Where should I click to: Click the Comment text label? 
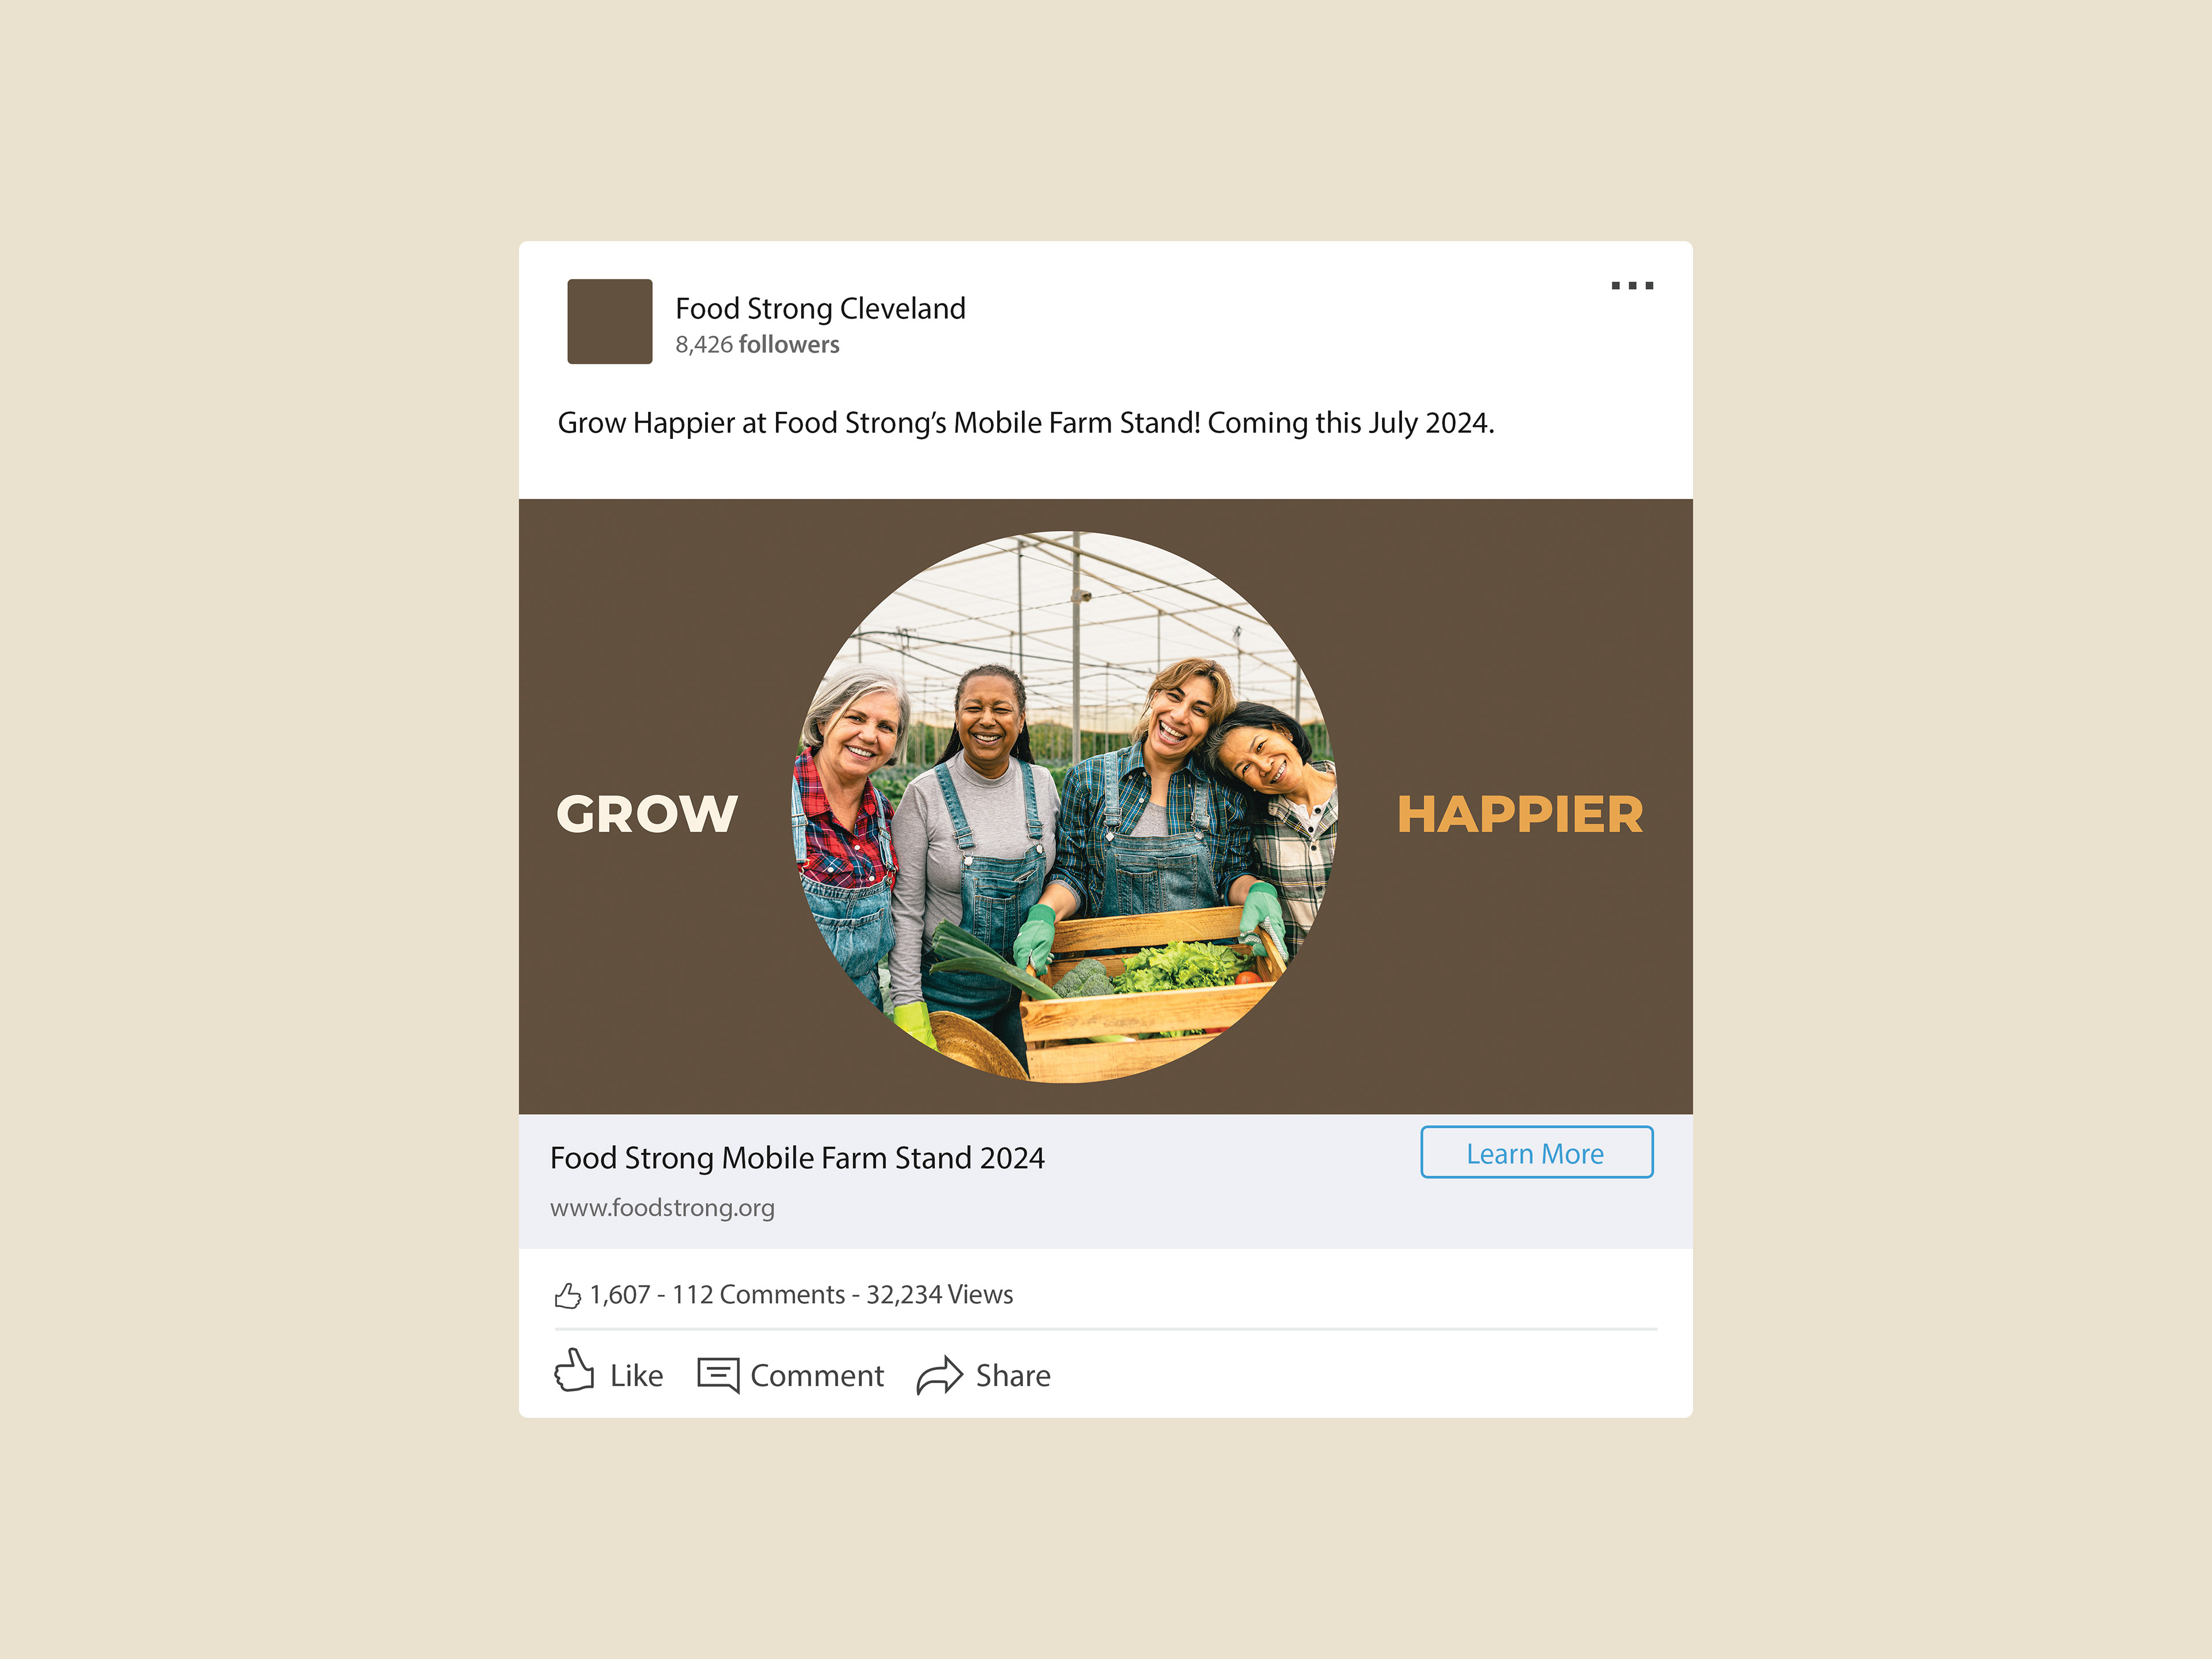817,1376
